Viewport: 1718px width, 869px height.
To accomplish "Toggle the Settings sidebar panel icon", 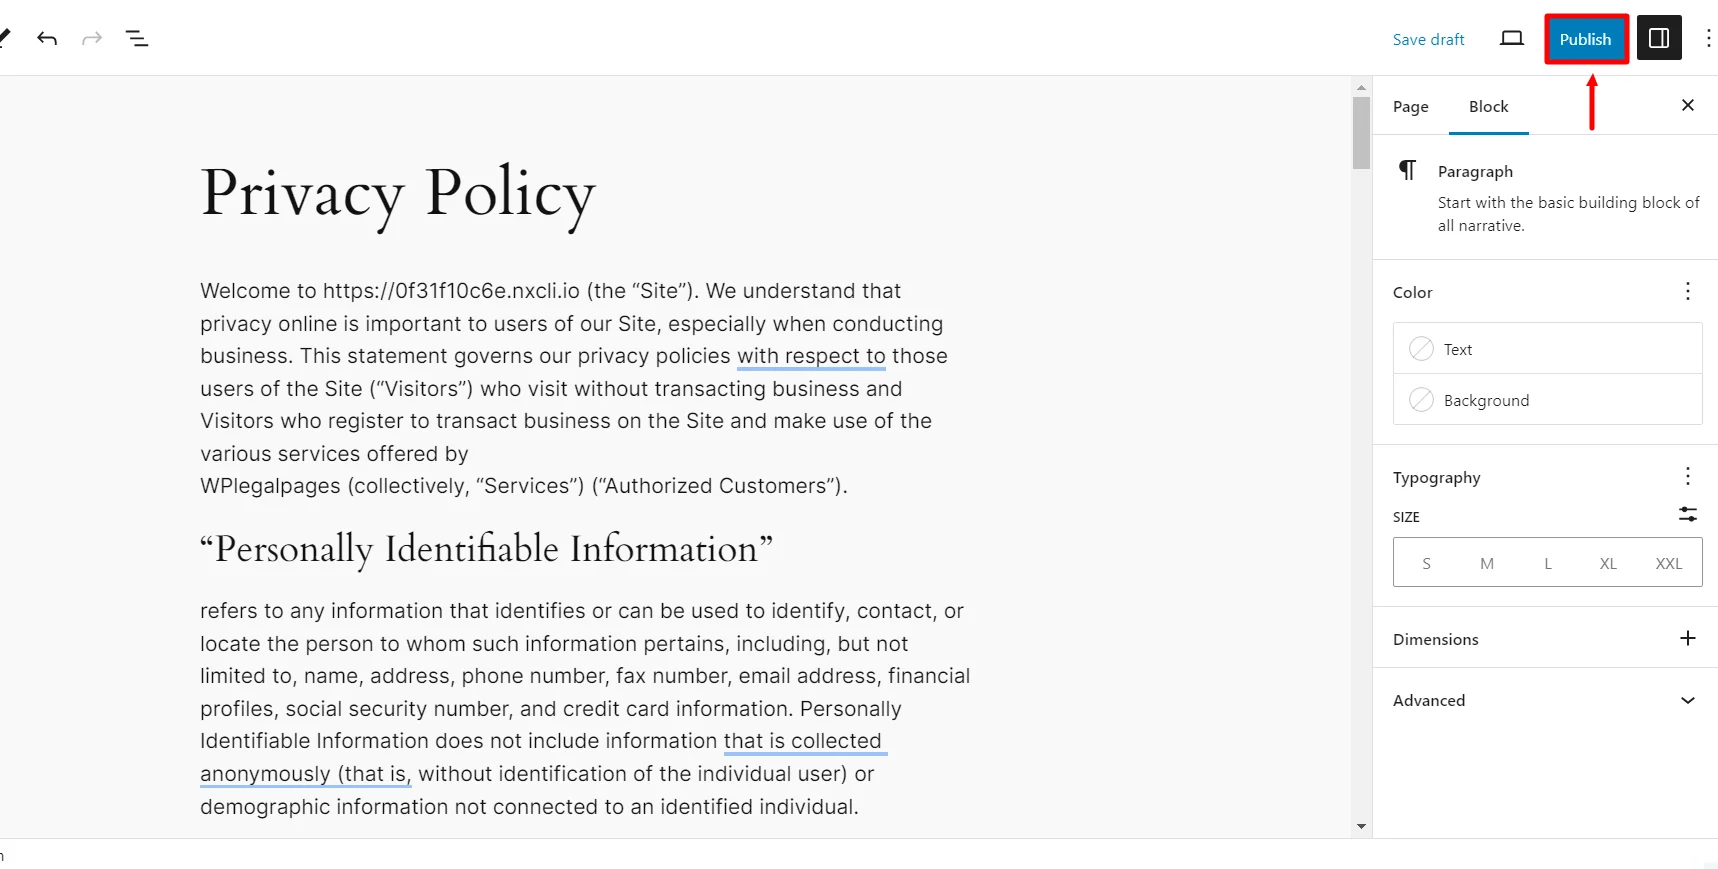I will pyautogui.click(x=1658, y=38).
